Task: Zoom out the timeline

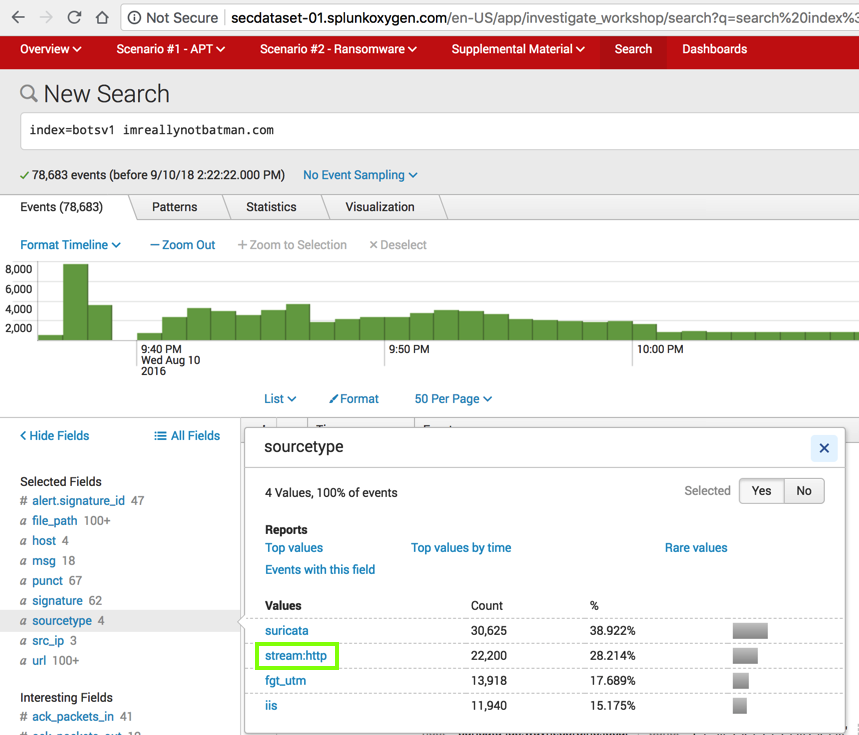Action: [x=182, y=245]
